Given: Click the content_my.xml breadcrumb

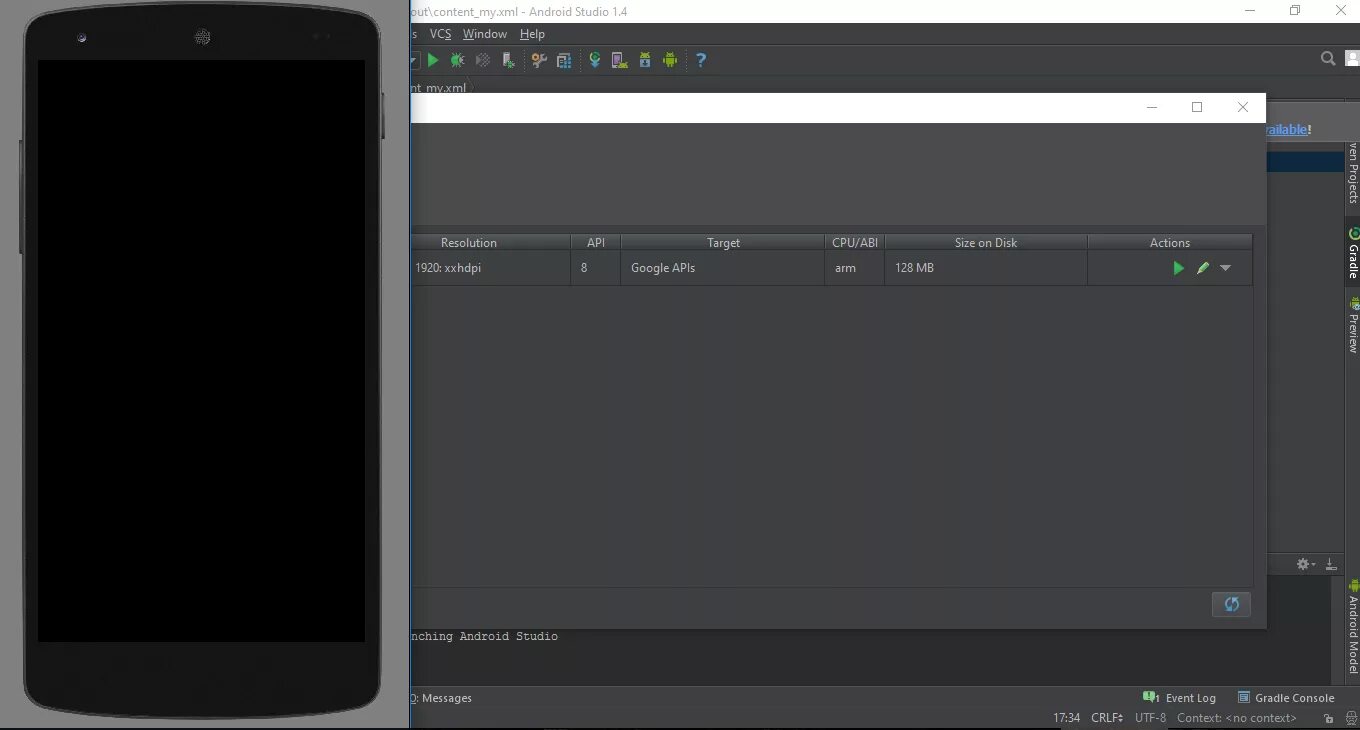Looking at the screenshot, I should click(x=437, y=88).
